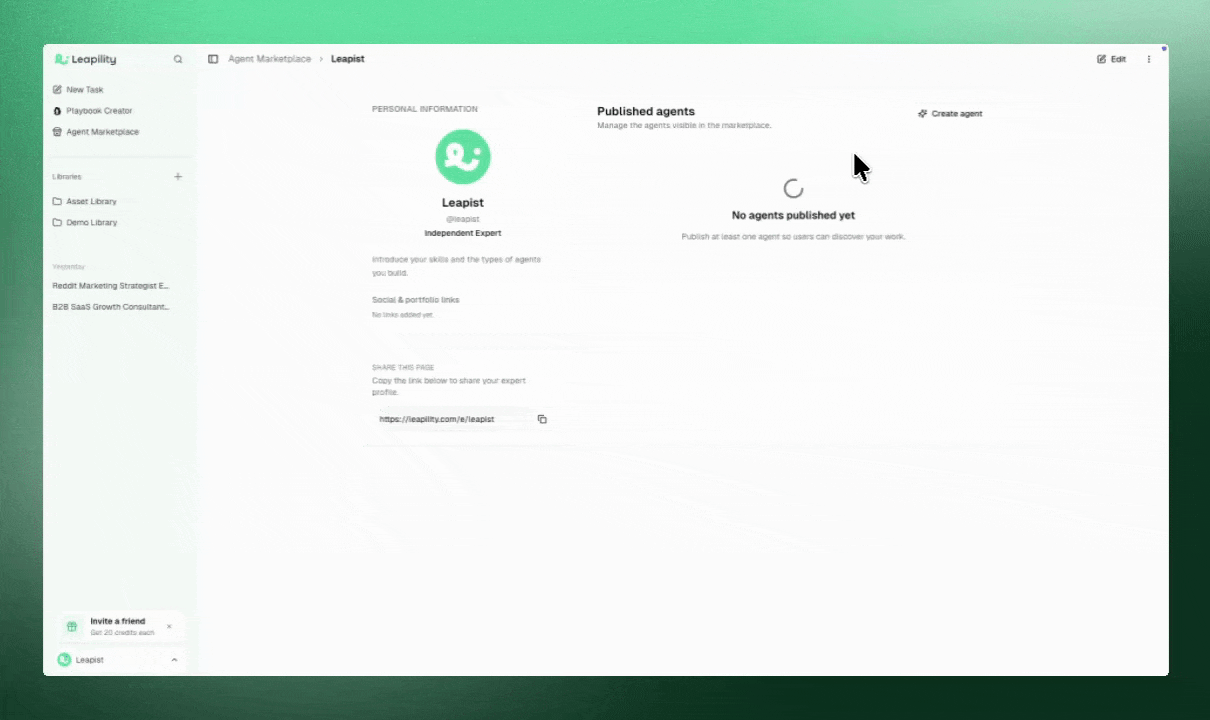
Task: Click the @leapist handle
Action: click(x=463, y=219)
